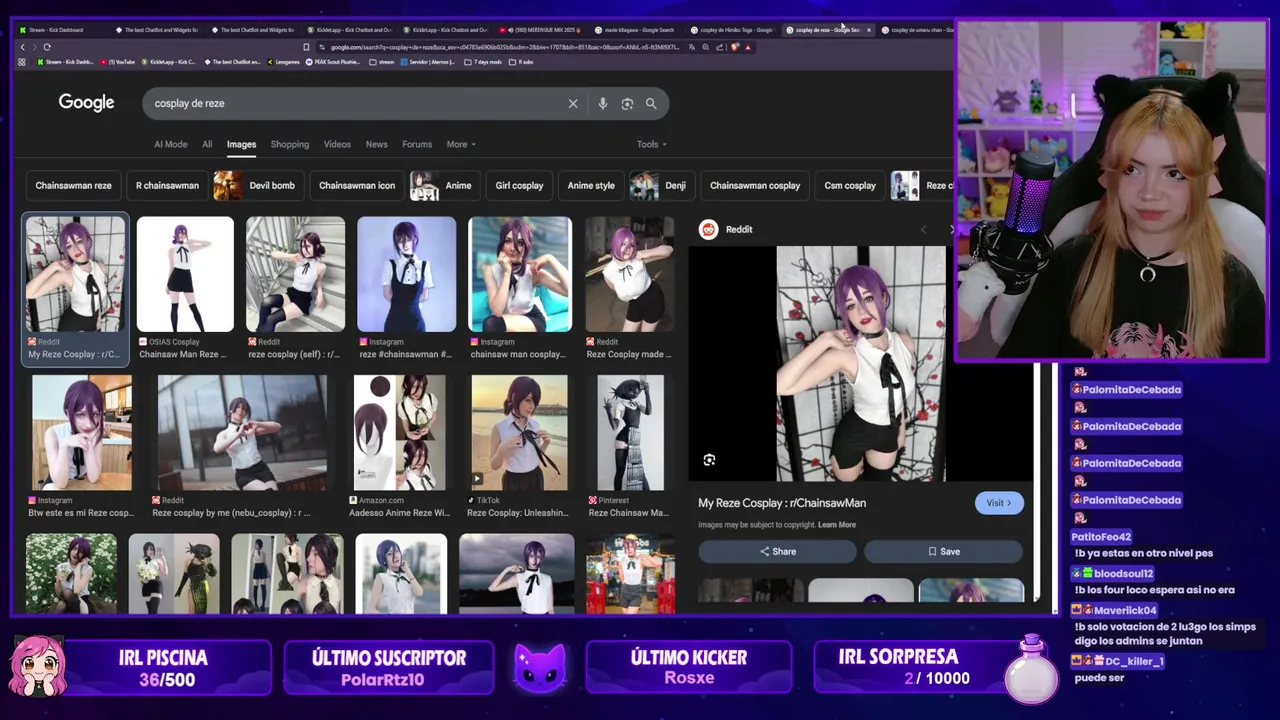The height and width of the screenshot is (720, 1280).
Task: Open the Lexogames bookmark
Action: tap(283, 62)
